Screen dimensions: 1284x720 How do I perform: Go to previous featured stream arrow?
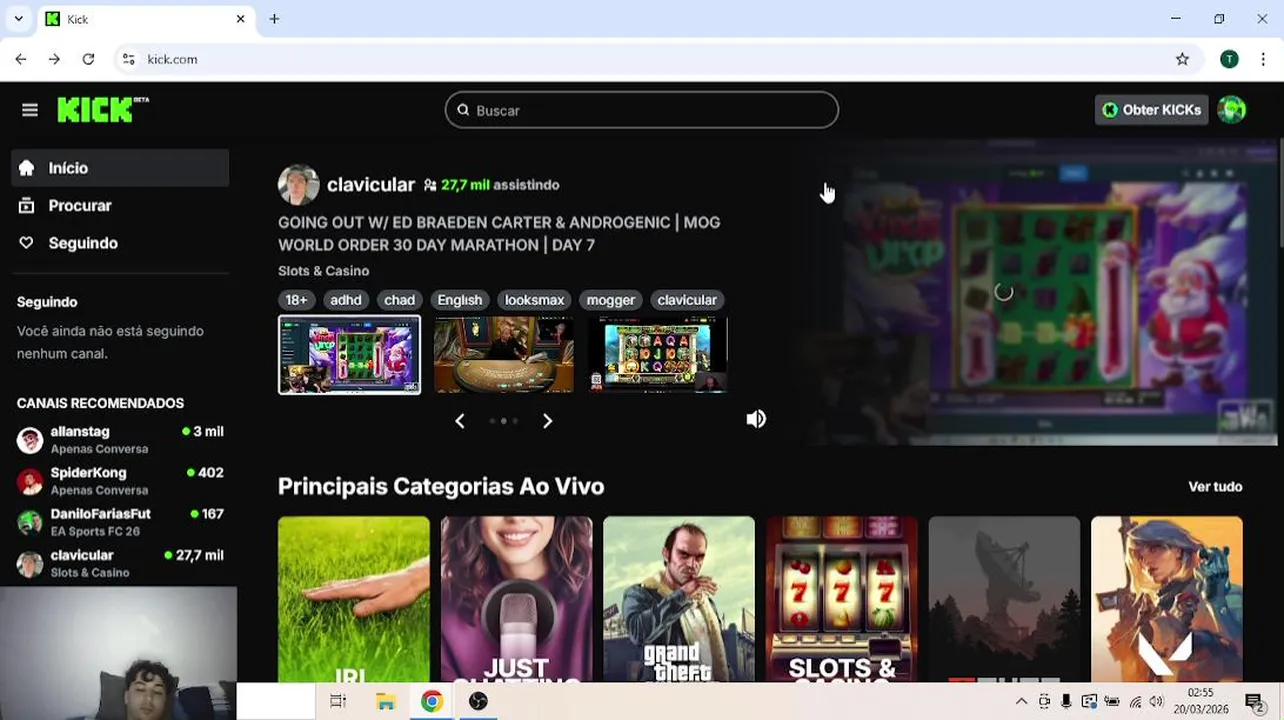460,421
